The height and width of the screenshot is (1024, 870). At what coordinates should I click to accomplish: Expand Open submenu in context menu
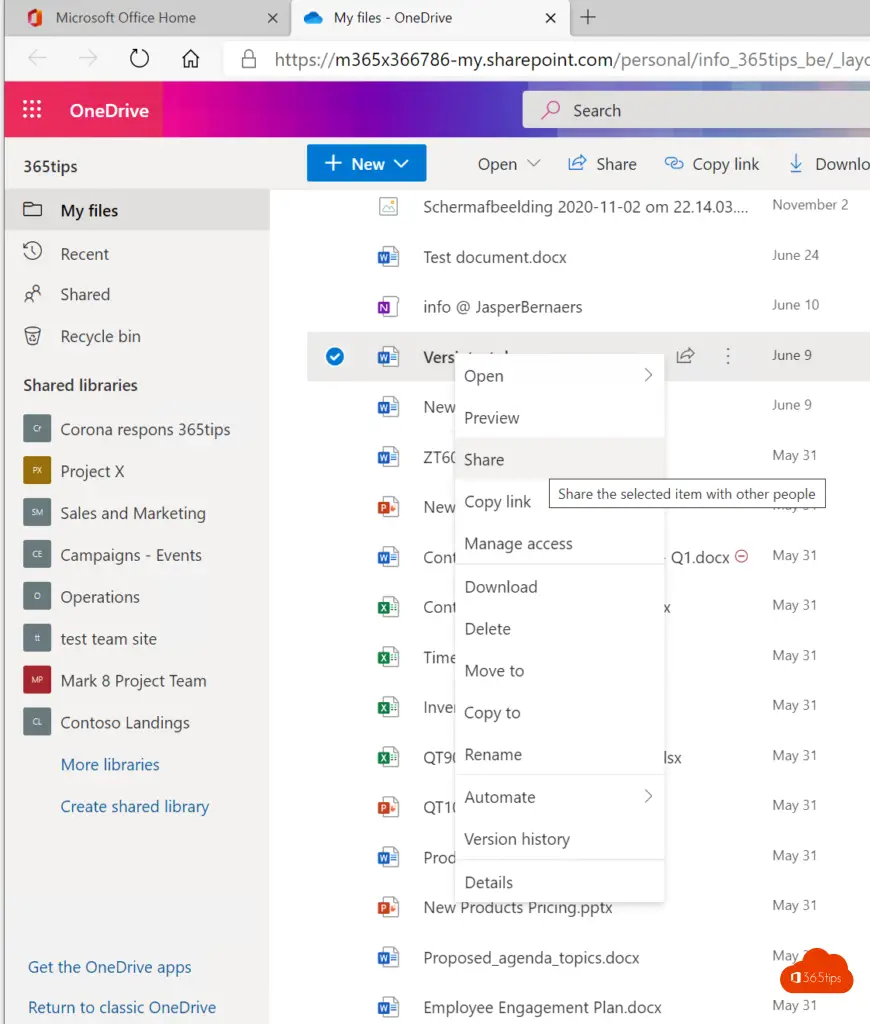coord(648,375)
